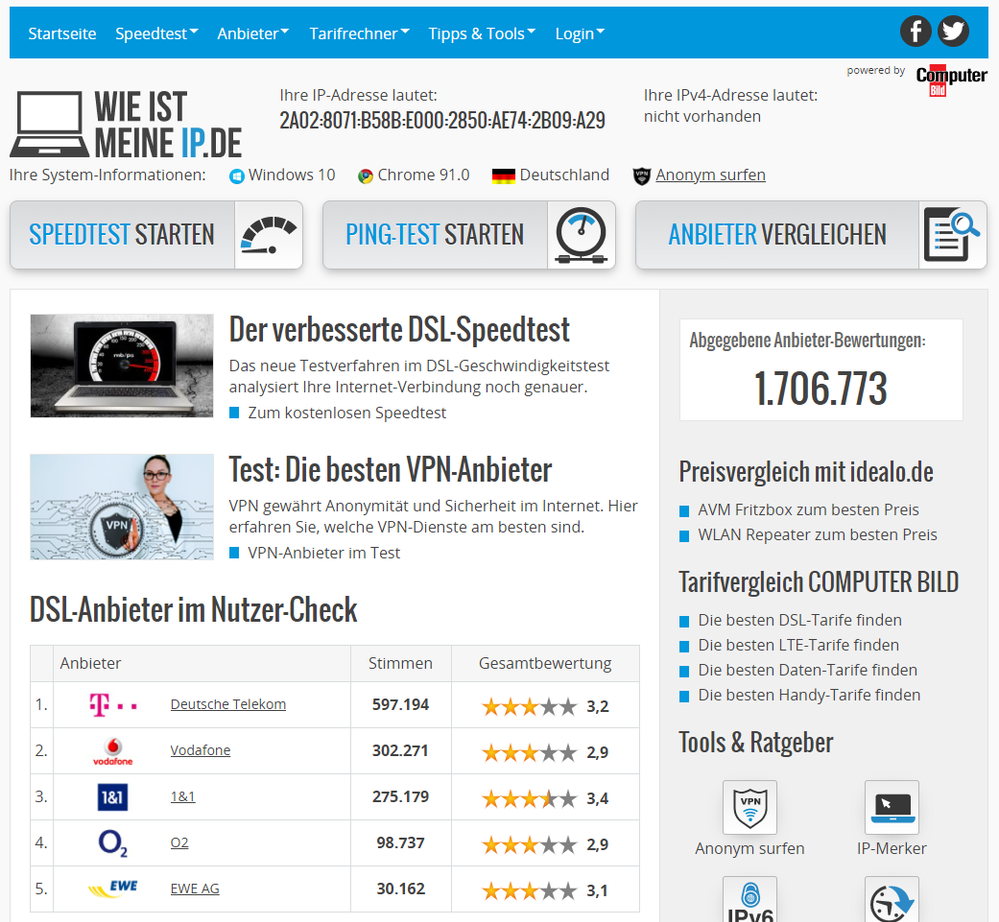Image resolution: width=999 pixels, height=922 pixels.
Task: Click the star rating for Deutsche Telekom
Action: [x=529, y=705]
